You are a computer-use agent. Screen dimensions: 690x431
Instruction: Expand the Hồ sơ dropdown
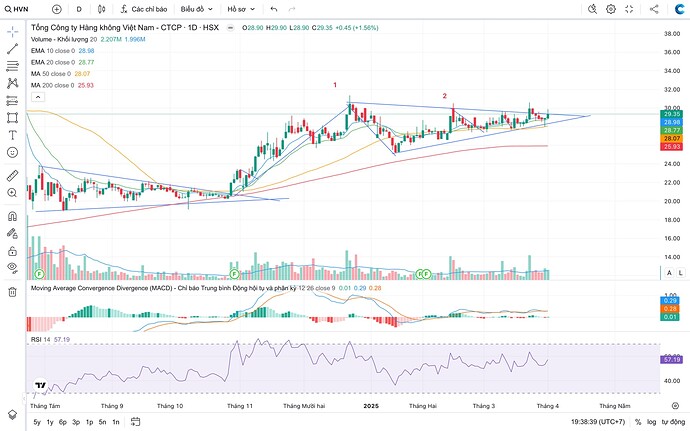[241, 9]
